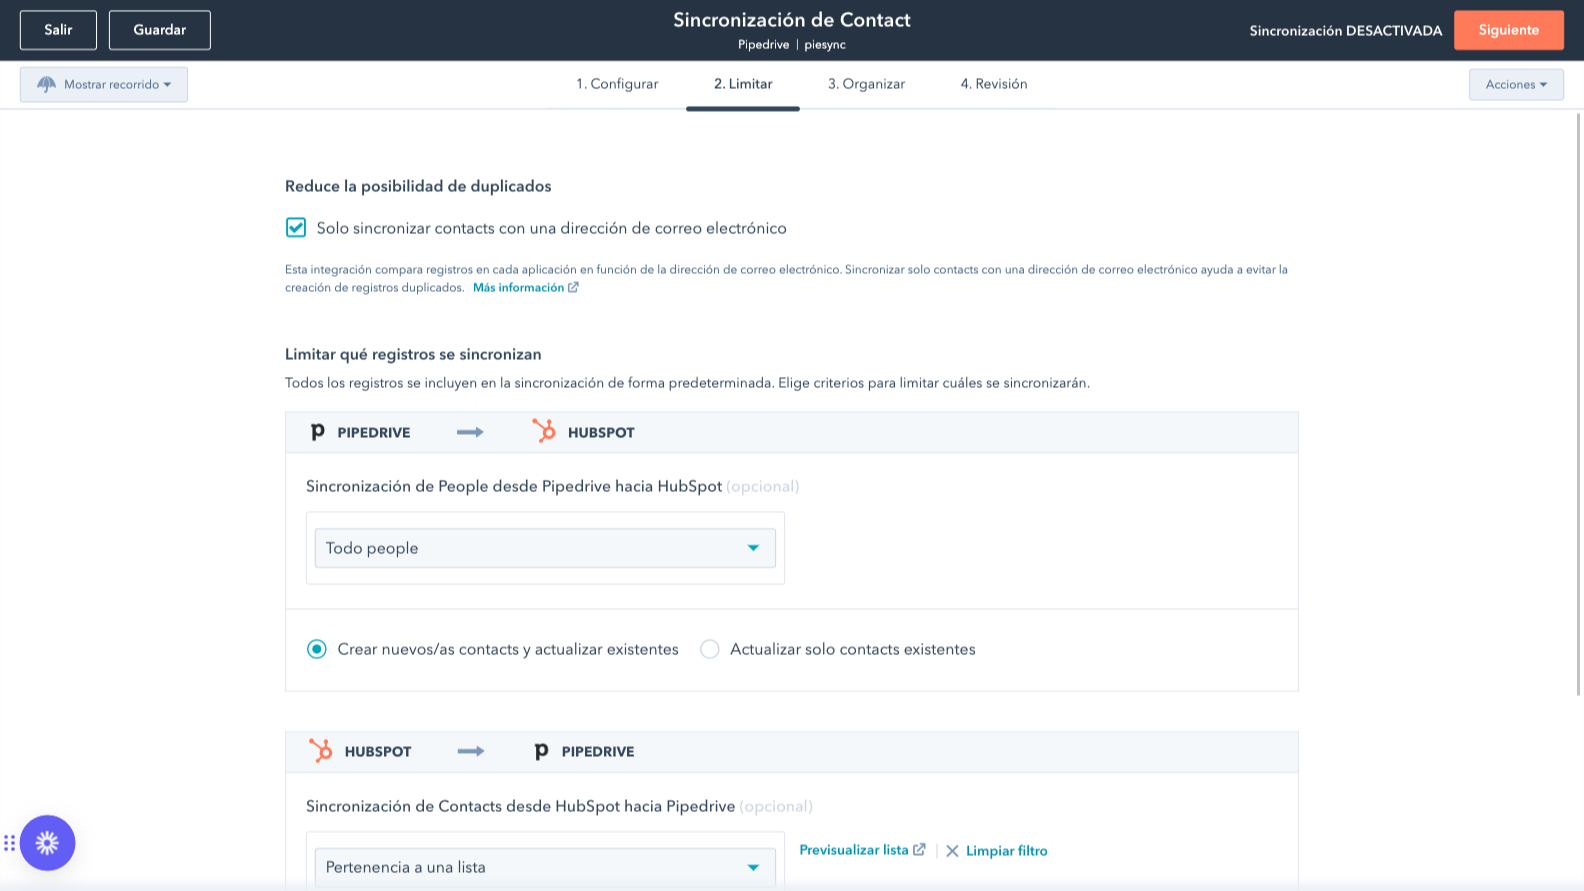Open the Más información link
The width and height of the screenshot is (1584, 891).
pos(518,288)
